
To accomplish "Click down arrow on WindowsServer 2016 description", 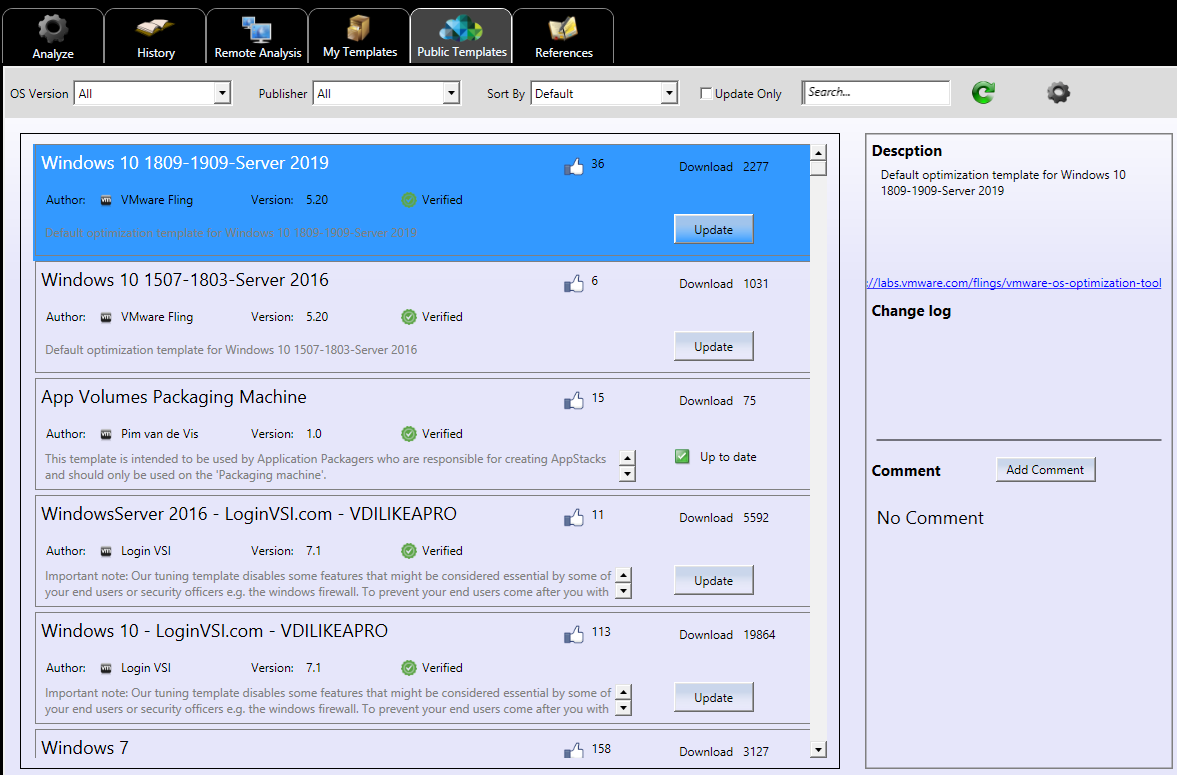I will 622,591.
